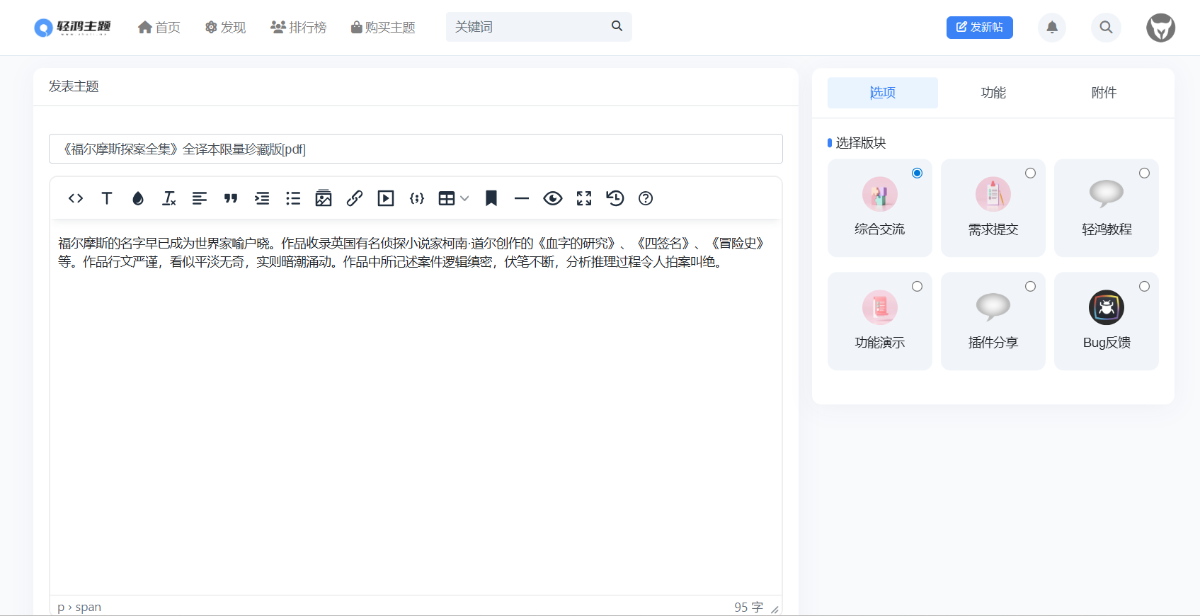Open 排行榜 in the navigation
The height and width of the screenshot is (616, 1200).
tap(298, 27)
